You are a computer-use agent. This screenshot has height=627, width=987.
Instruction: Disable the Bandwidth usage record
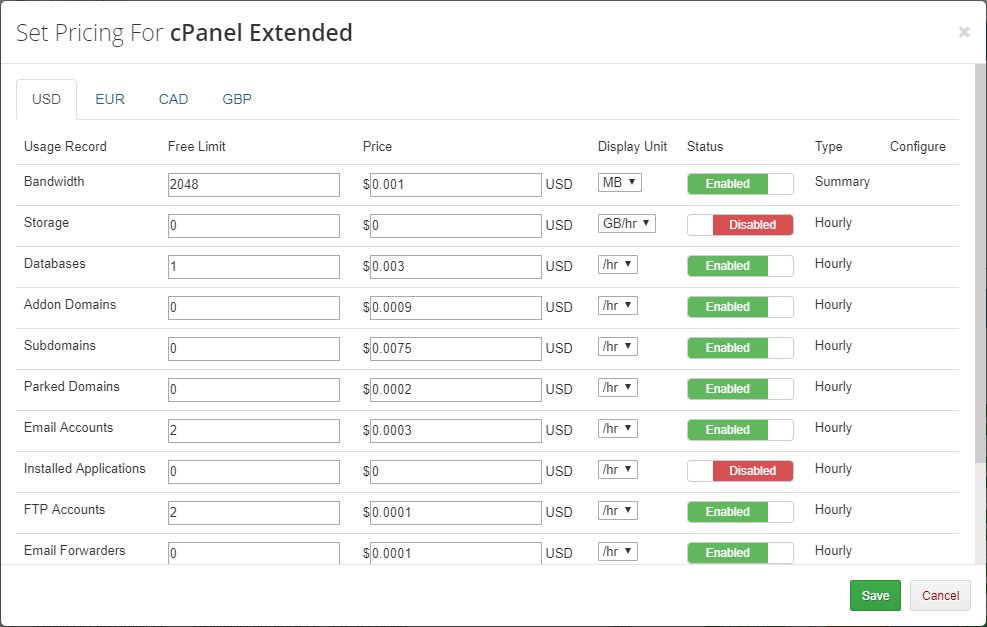pos(740,184)
